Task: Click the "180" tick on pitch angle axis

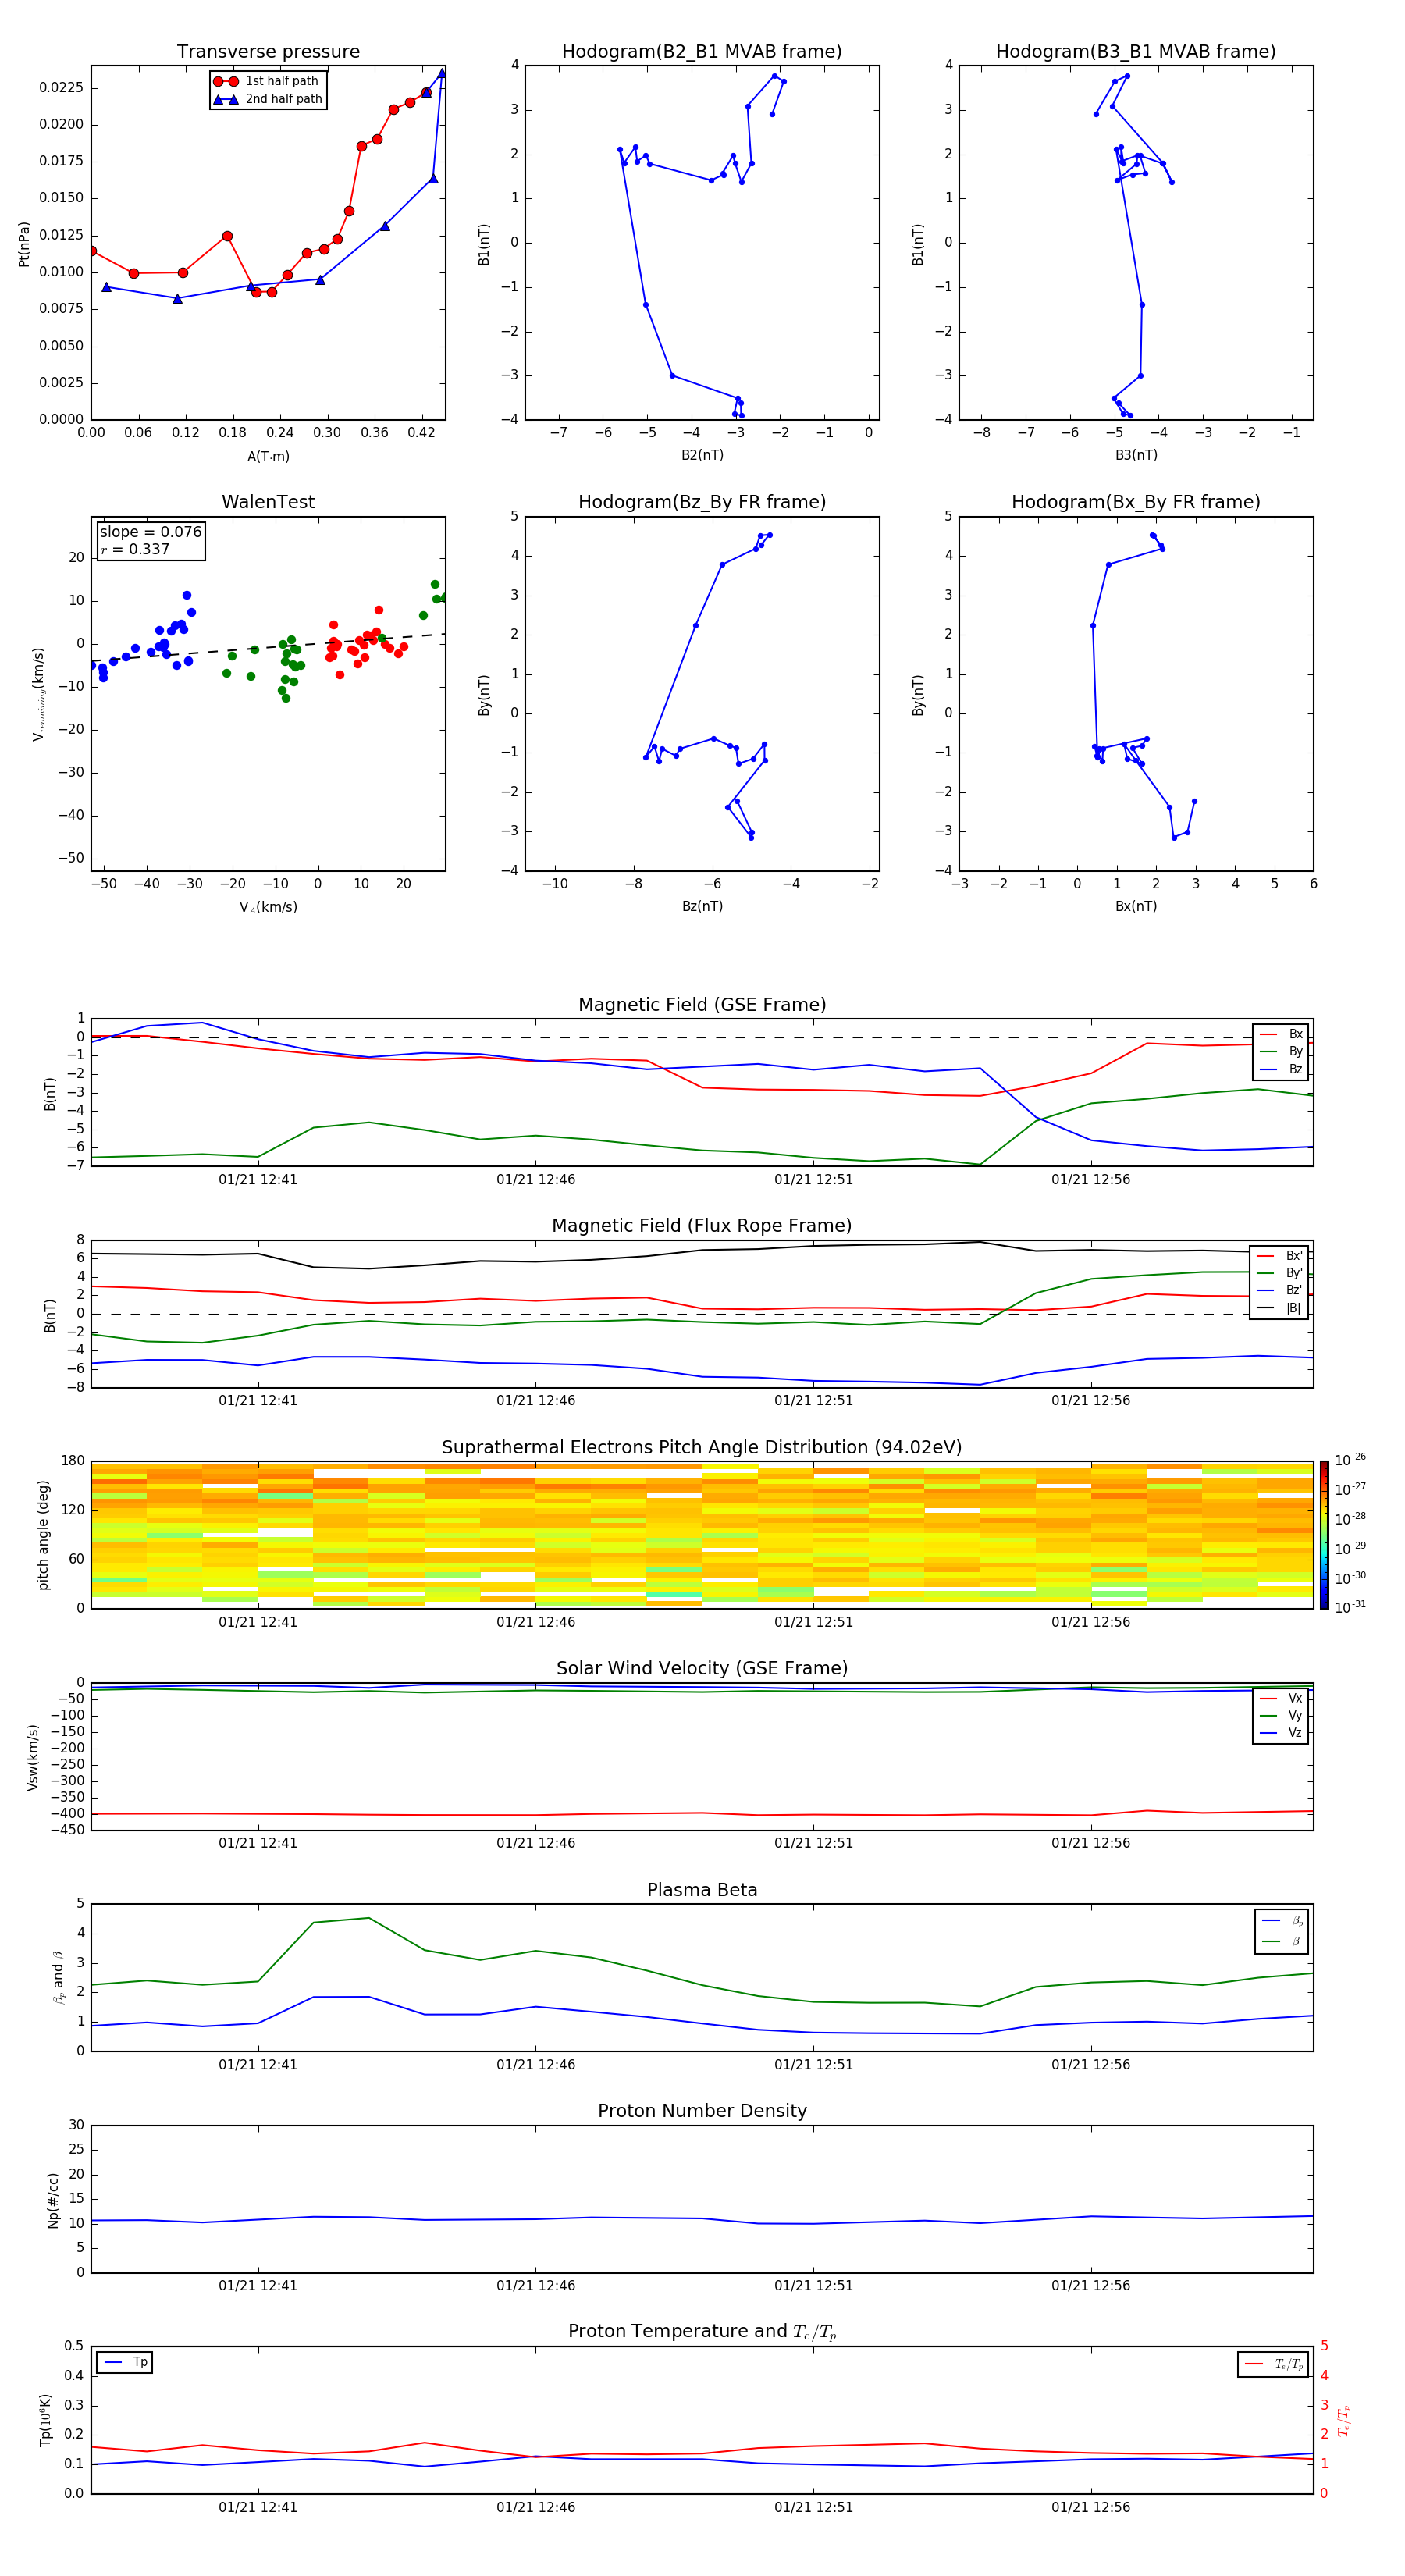Action: click(x=73, y=1461)
